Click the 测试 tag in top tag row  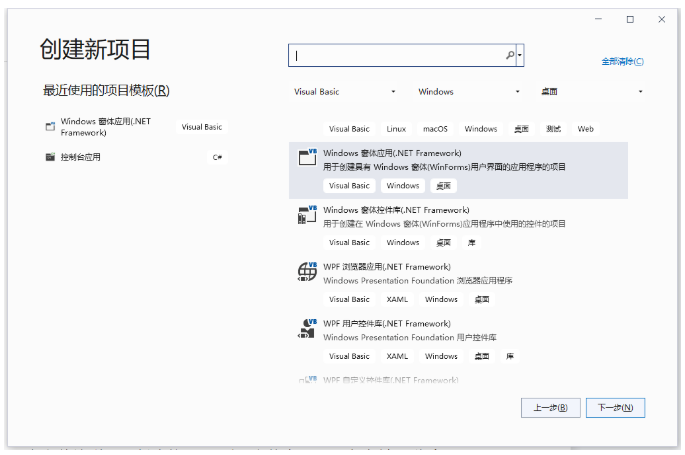(553, 129)
